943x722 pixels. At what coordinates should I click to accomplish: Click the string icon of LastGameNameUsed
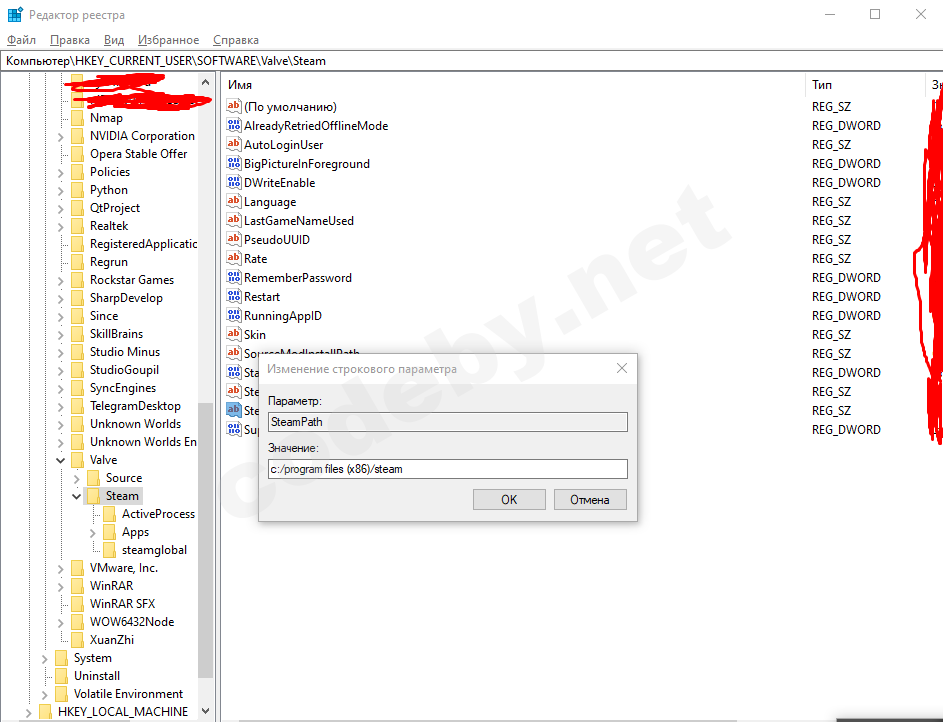click(x=233, y=220)
